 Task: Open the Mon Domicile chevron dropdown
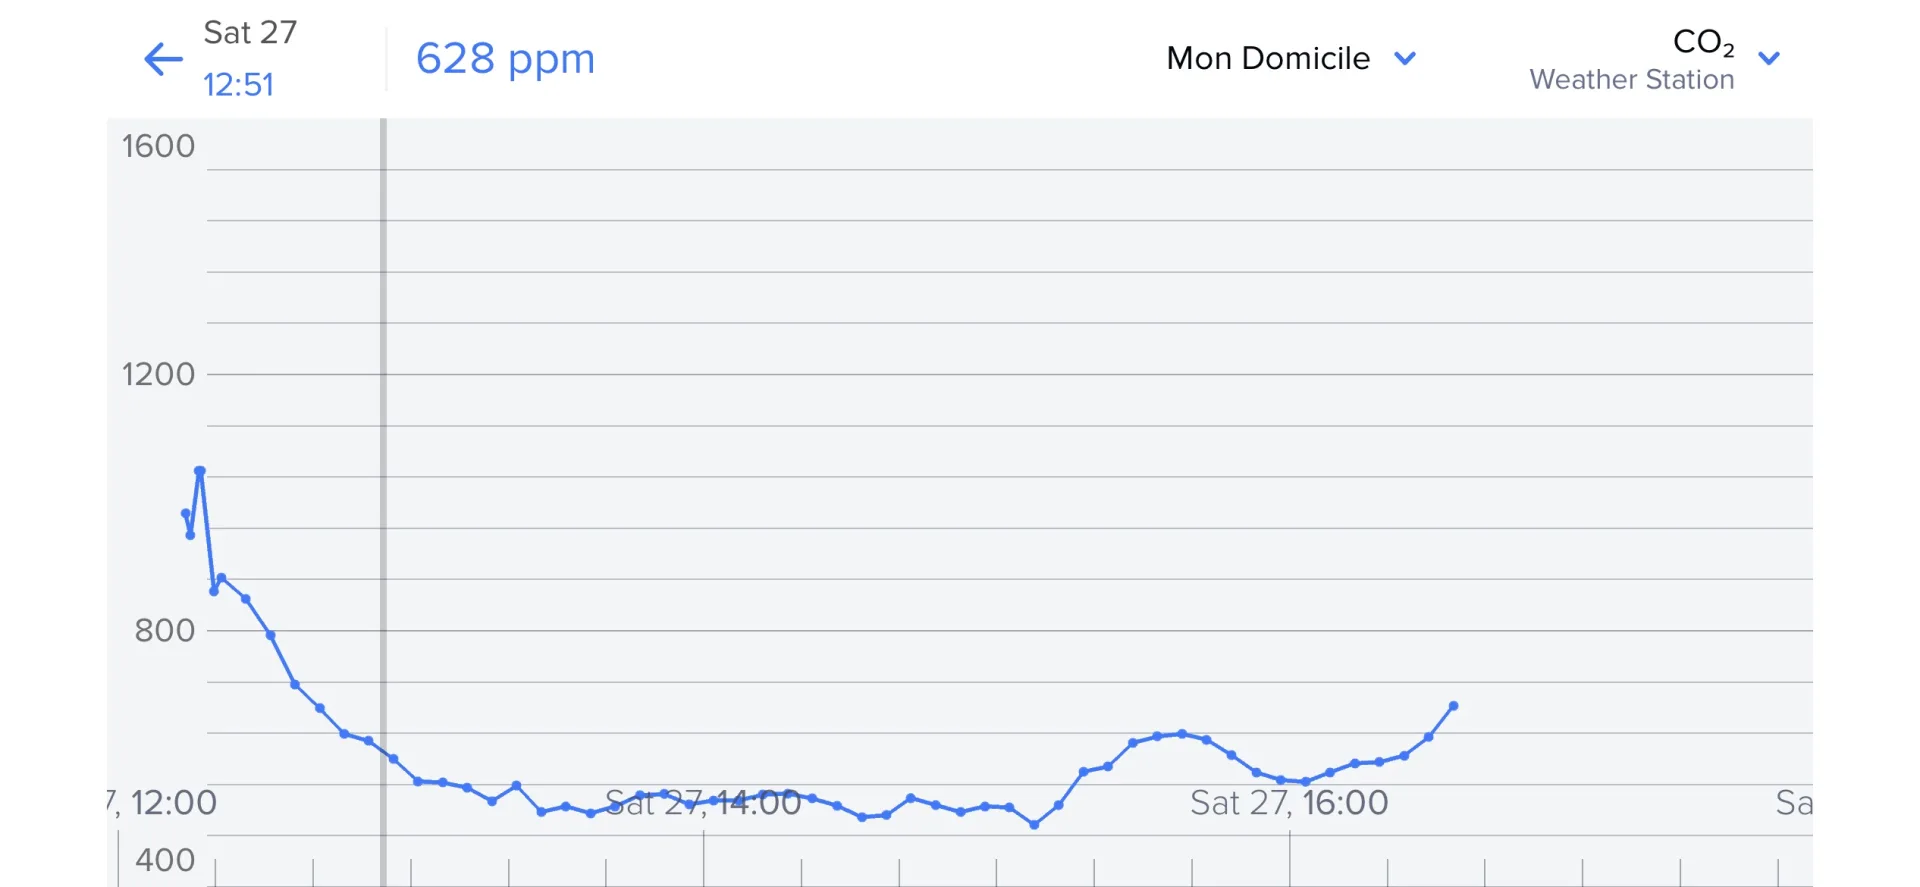tap(1405, 59)
